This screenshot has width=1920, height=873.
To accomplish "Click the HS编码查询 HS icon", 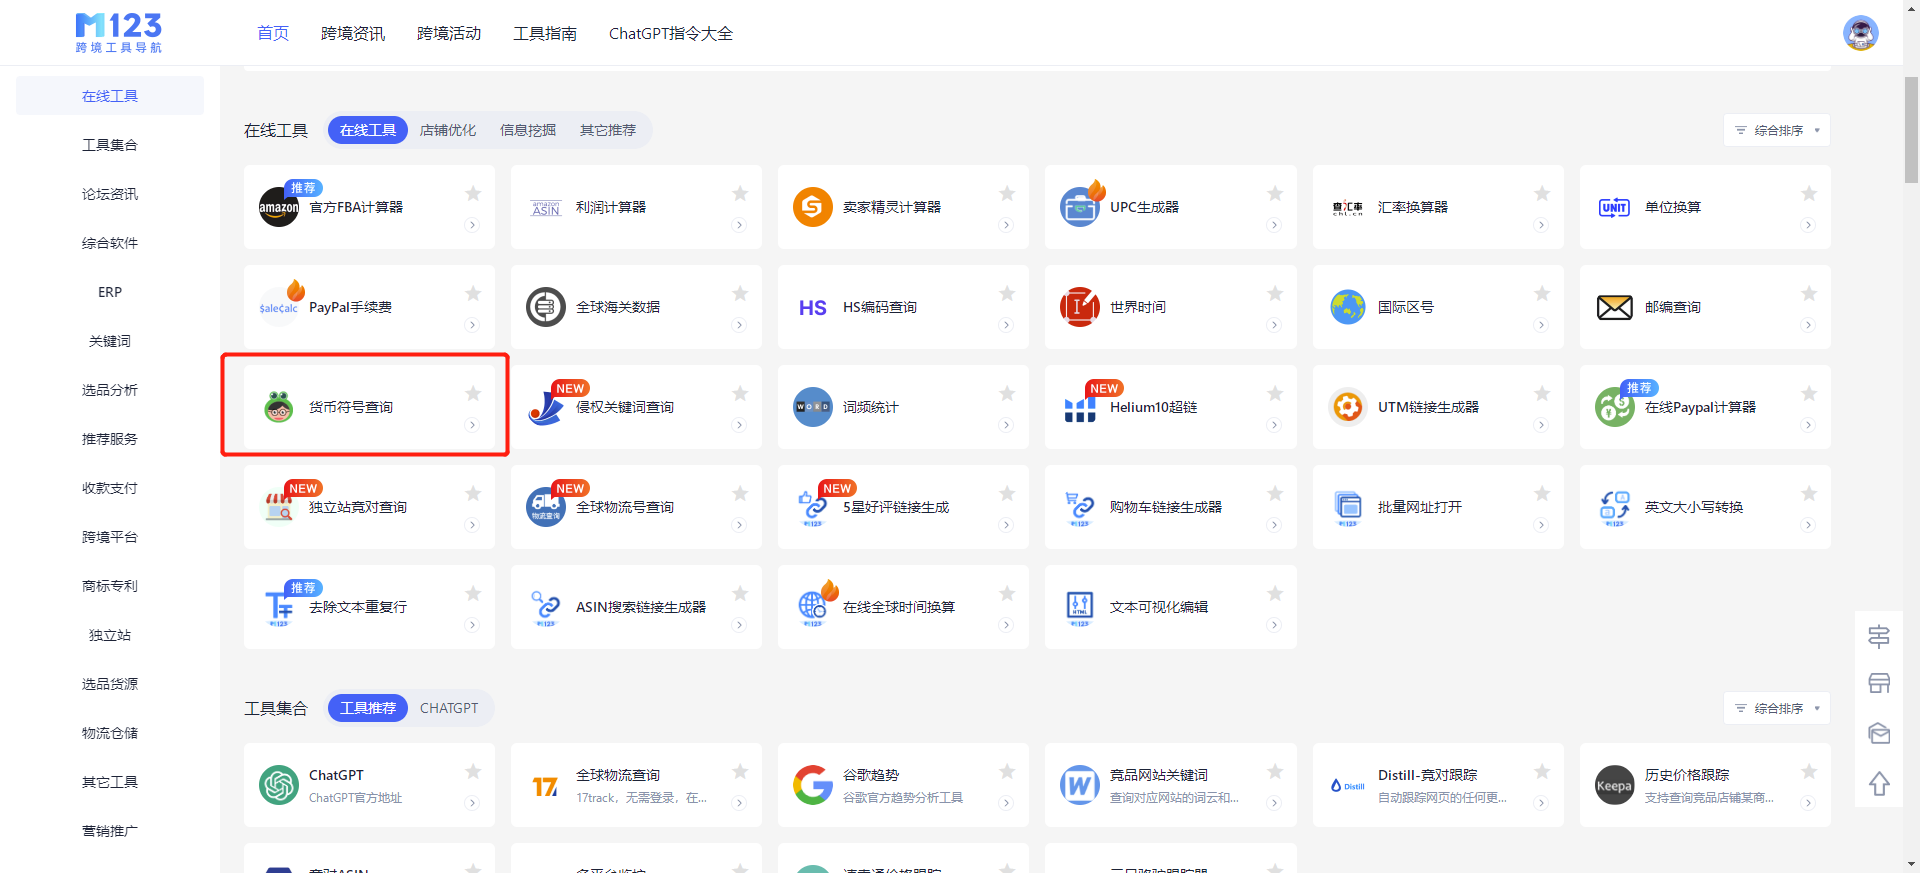I will pos(813,307).
